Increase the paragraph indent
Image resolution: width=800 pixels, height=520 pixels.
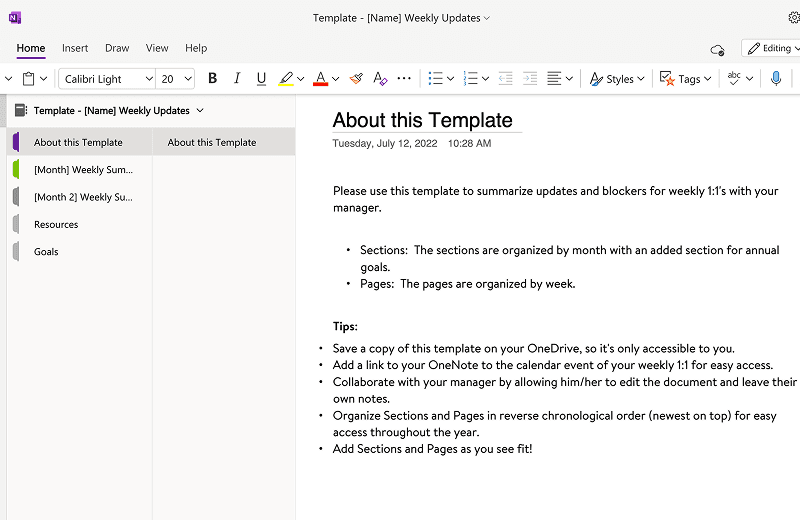(530, 79)
